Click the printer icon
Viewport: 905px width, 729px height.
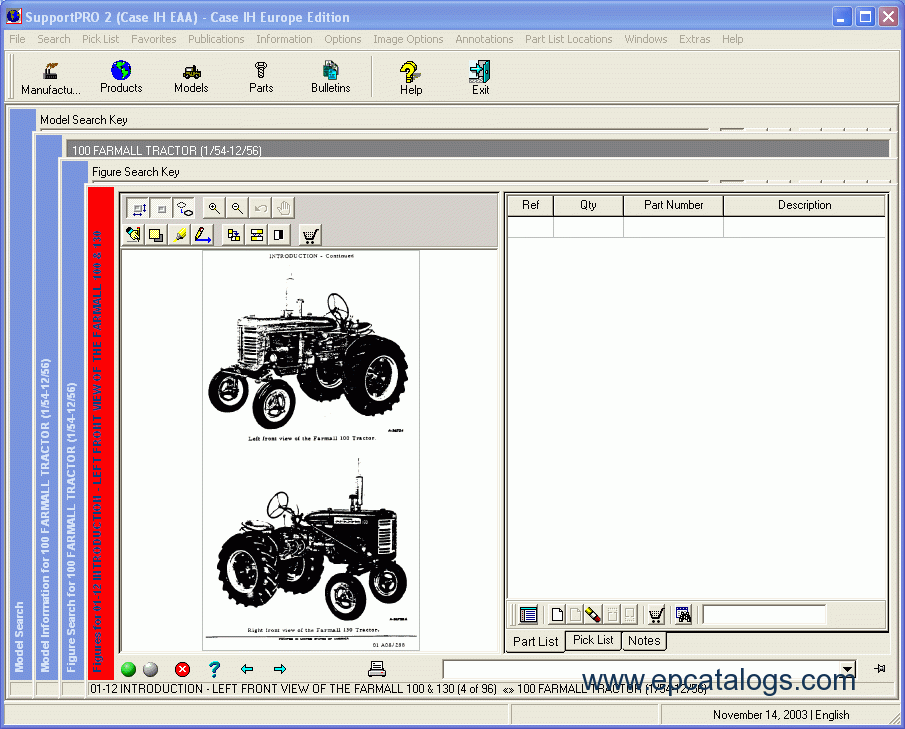click(x=377, y=669)
